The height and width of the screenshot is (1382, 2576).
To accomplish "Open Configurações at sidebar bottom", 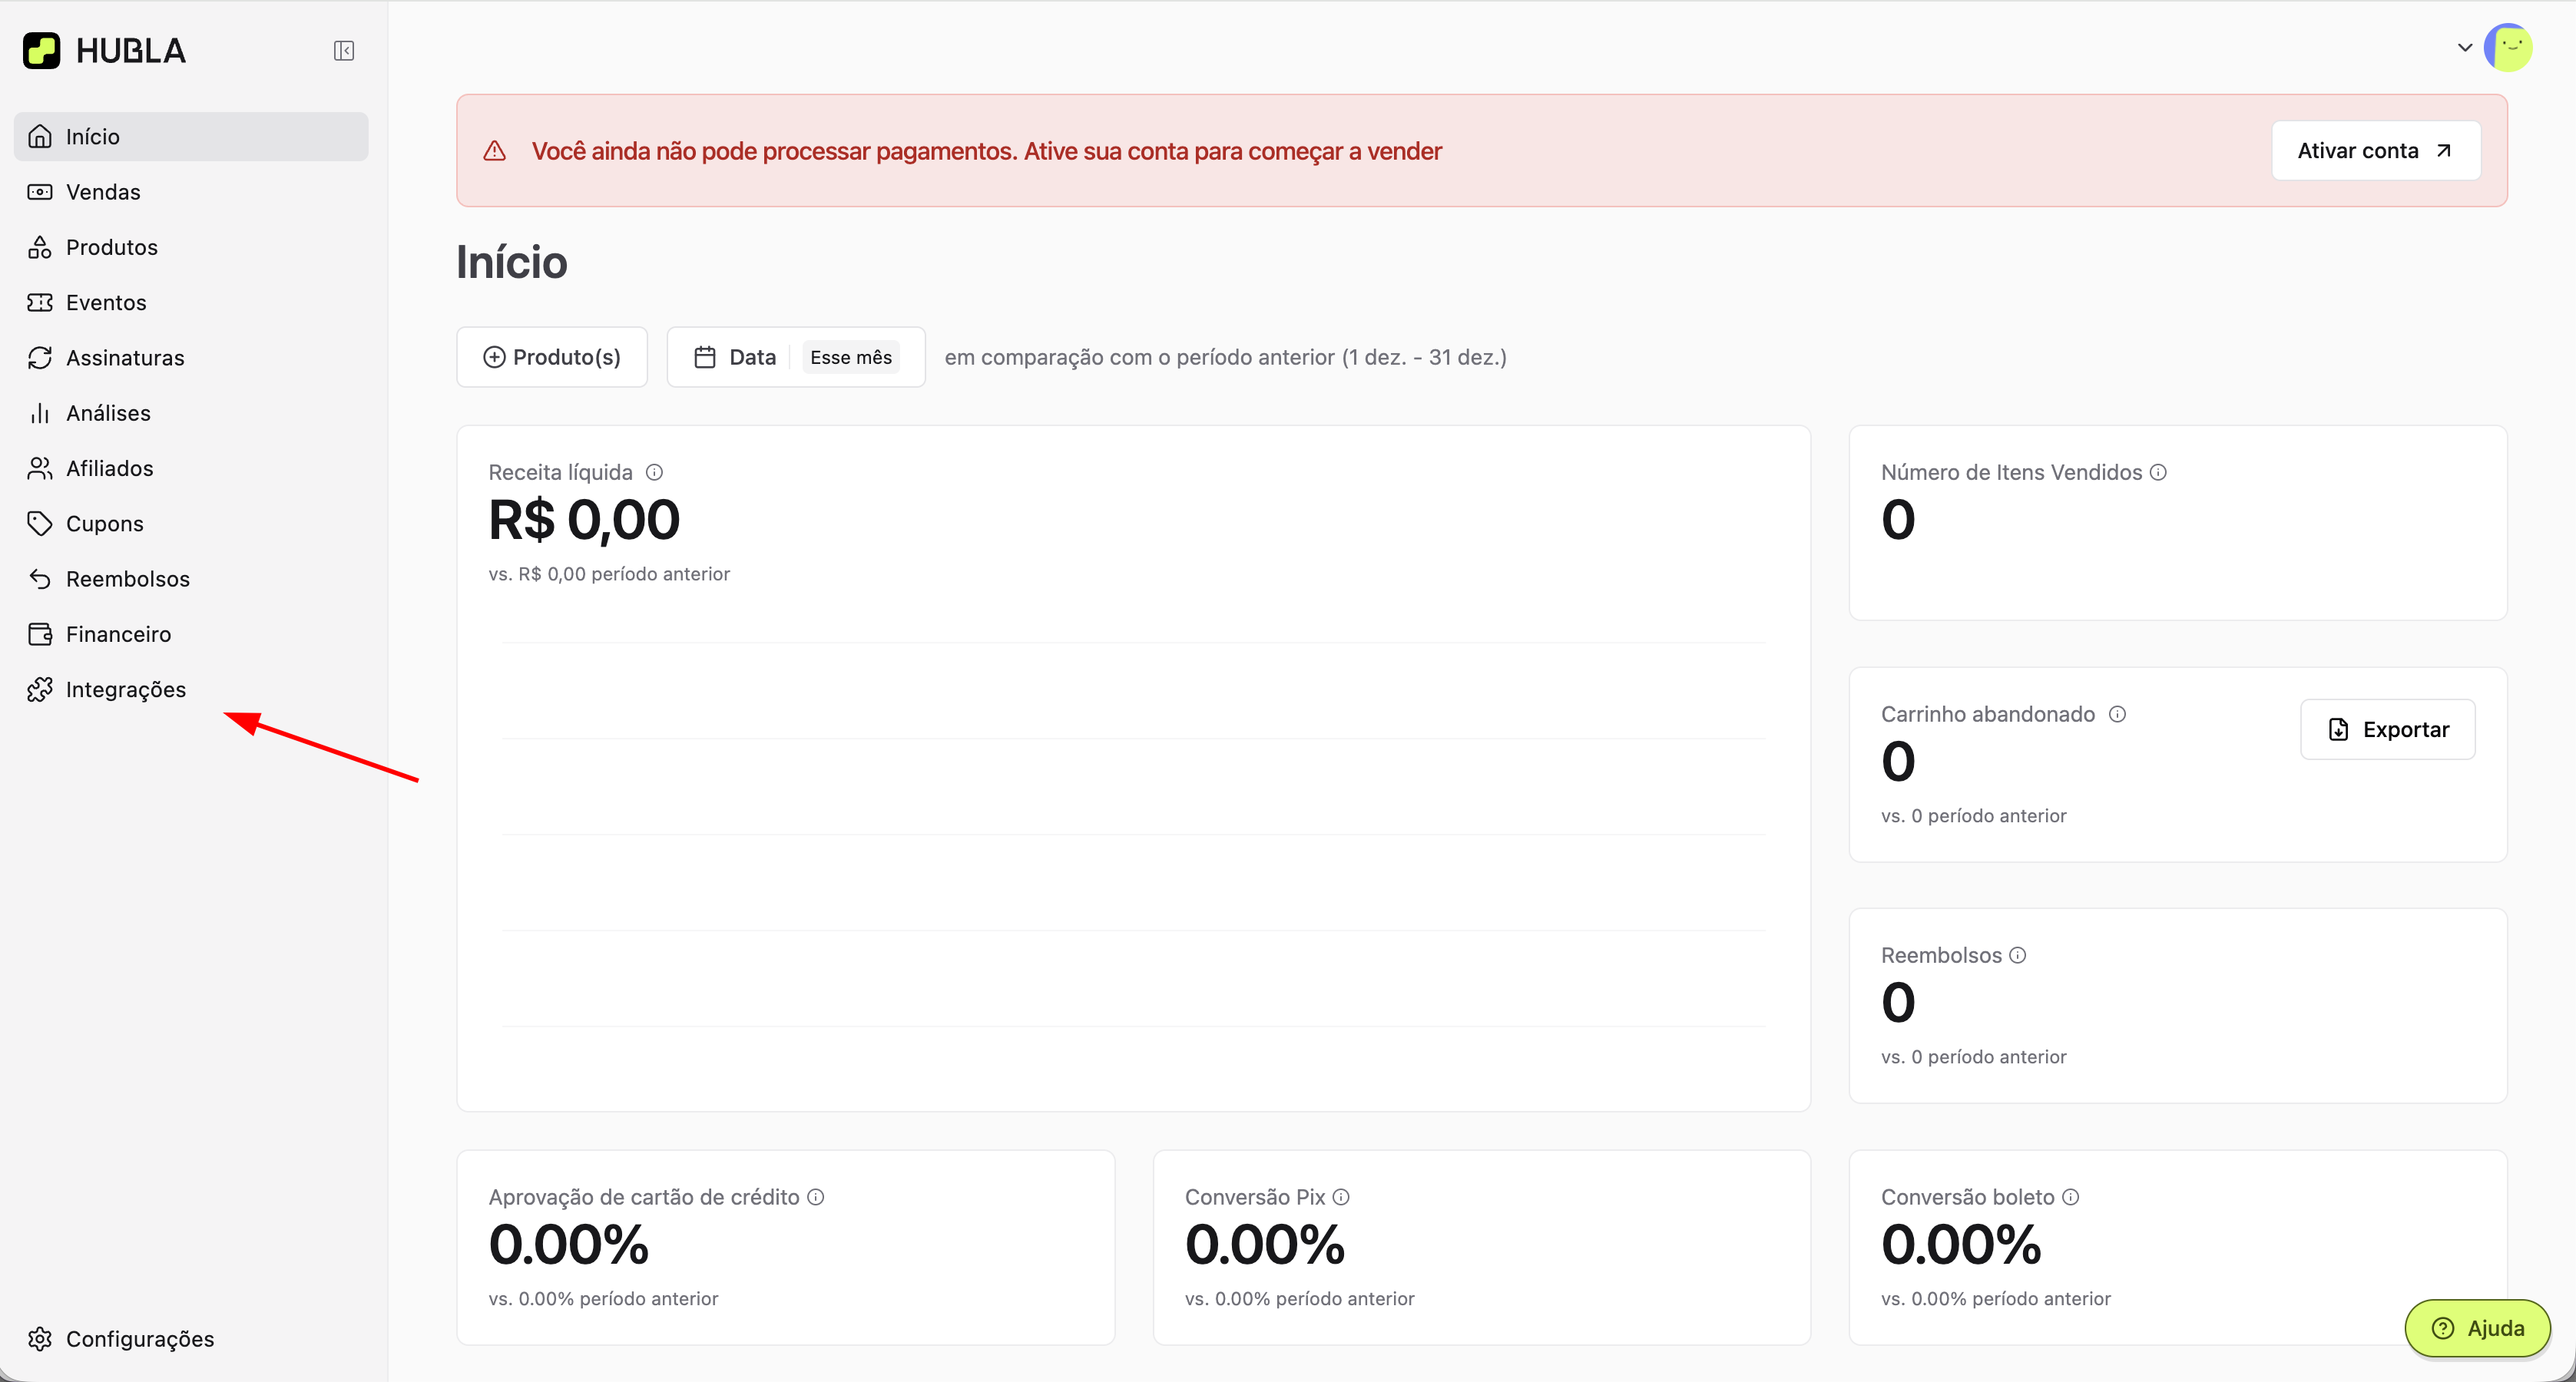I will [x=140, y=1339].
